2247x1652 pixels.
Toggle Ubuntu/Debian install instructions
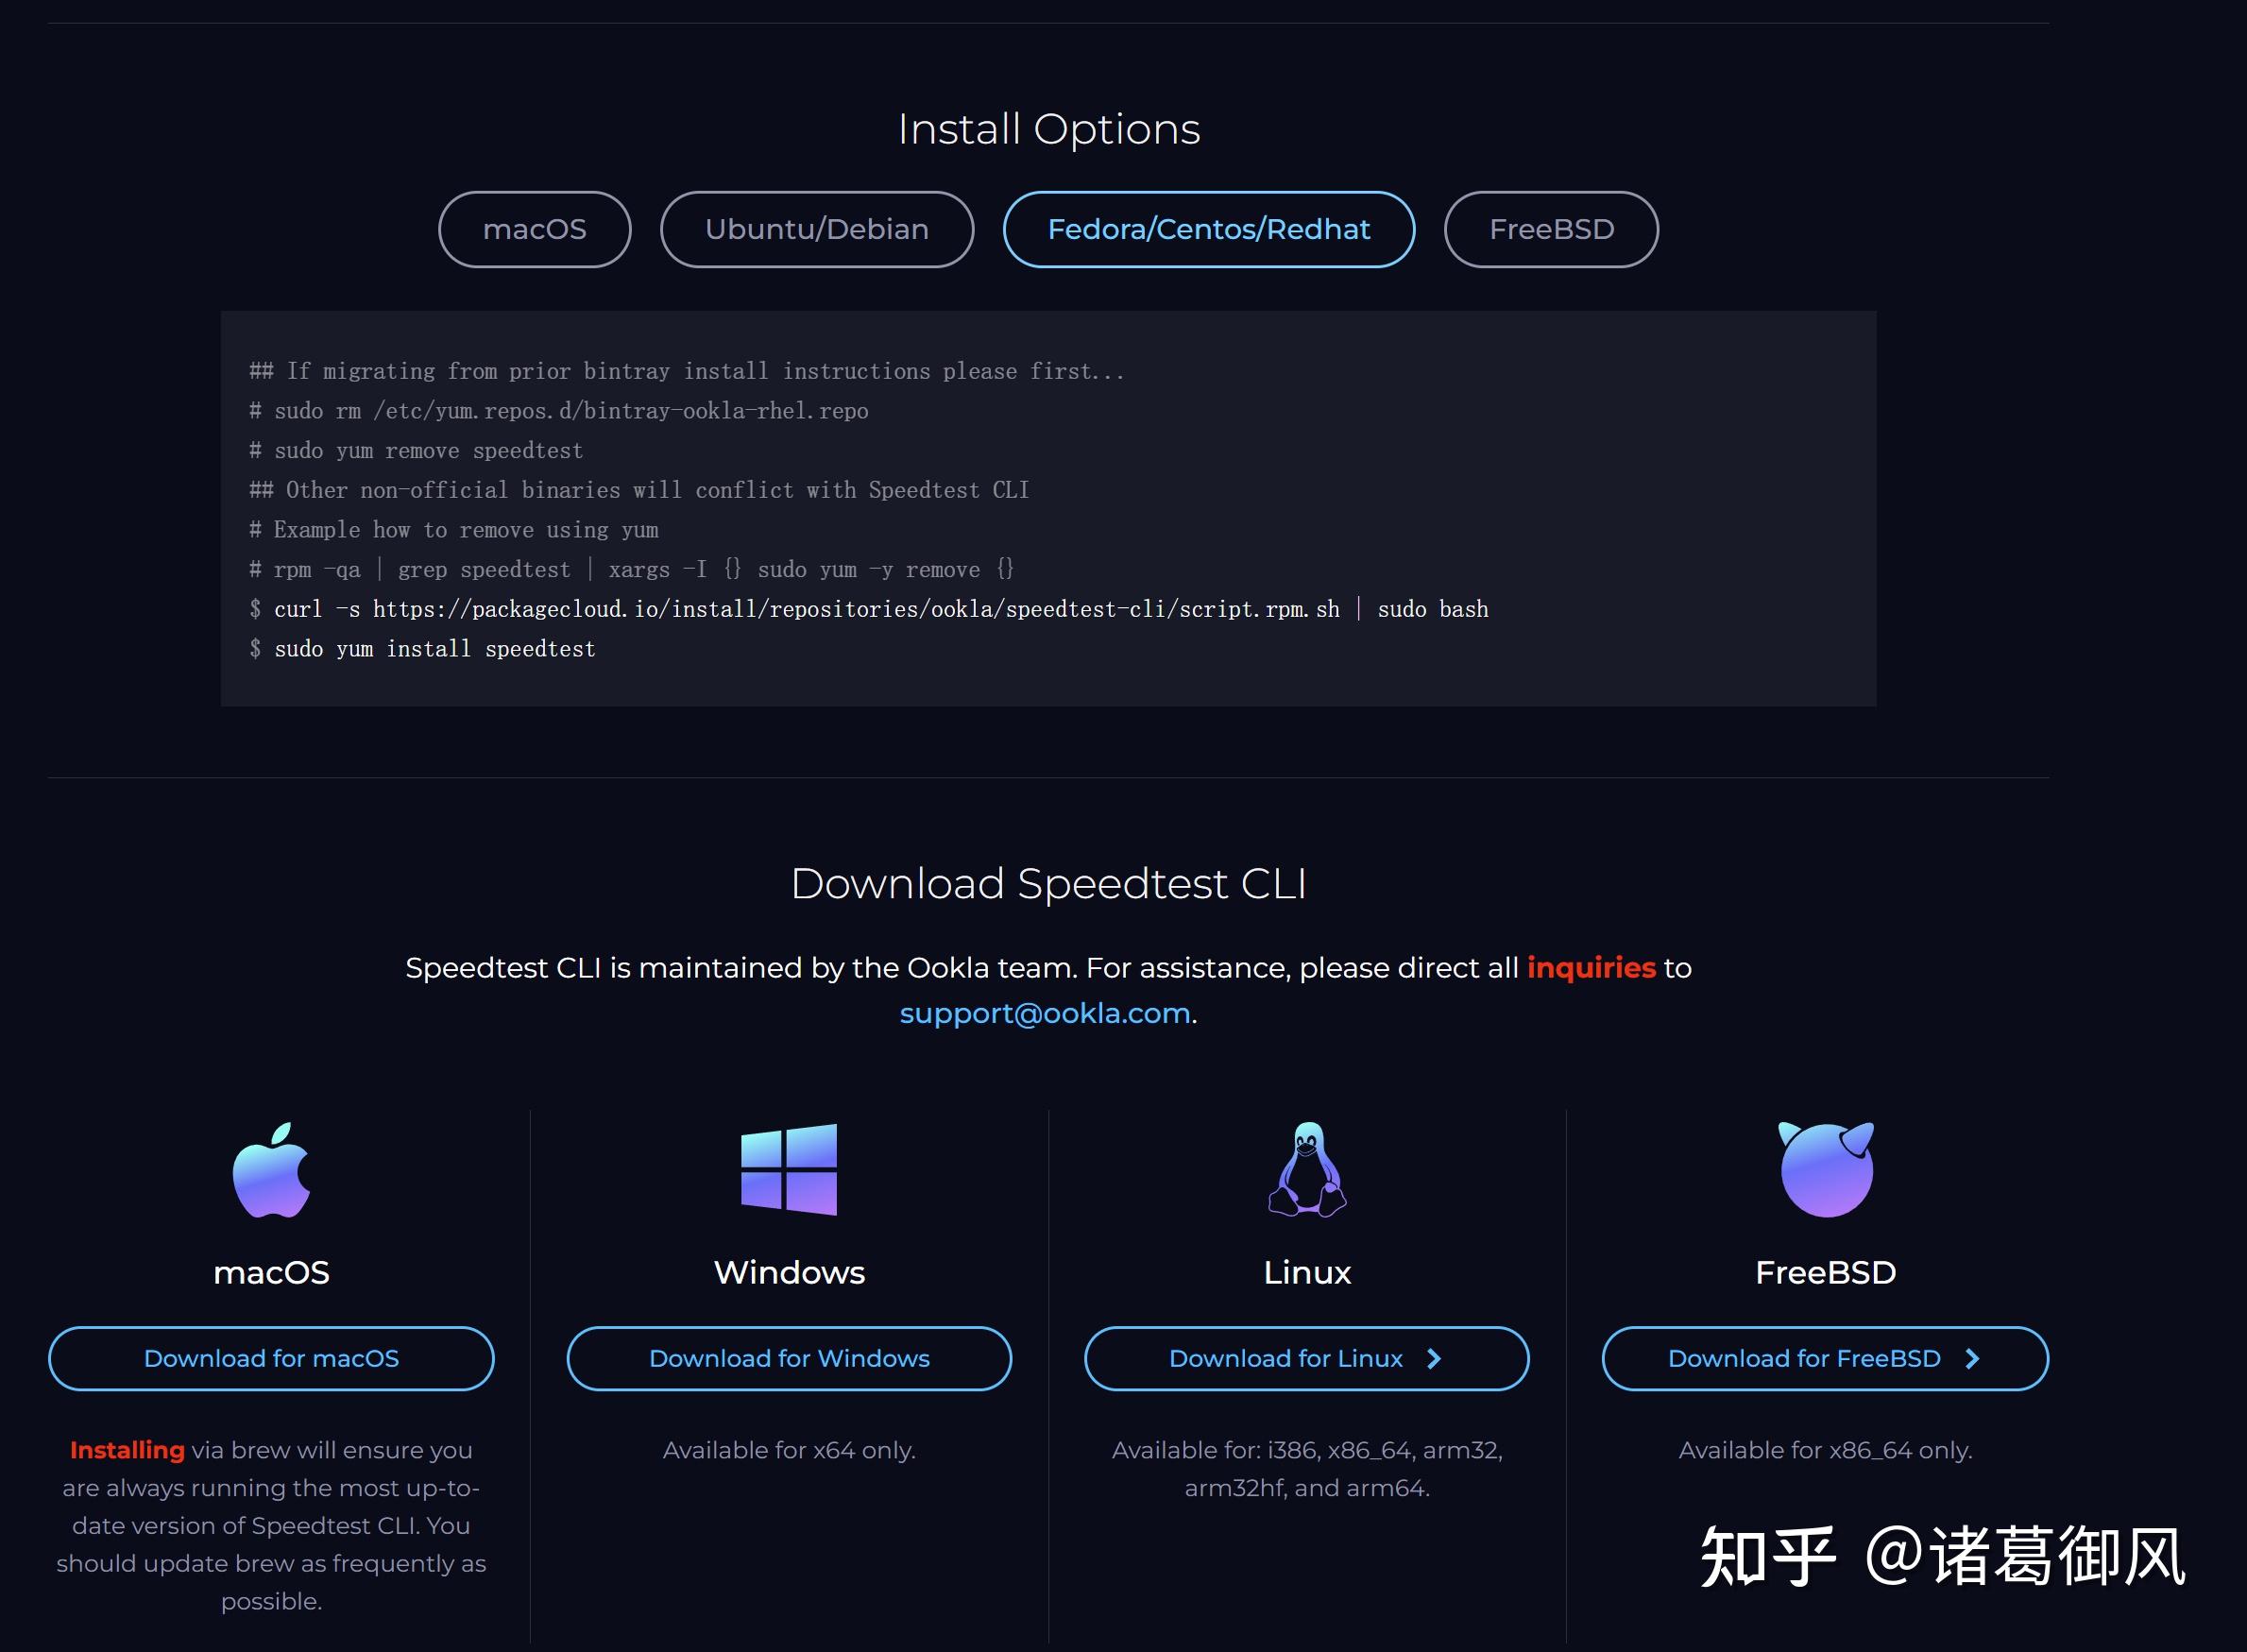click(x=813, y=229)
